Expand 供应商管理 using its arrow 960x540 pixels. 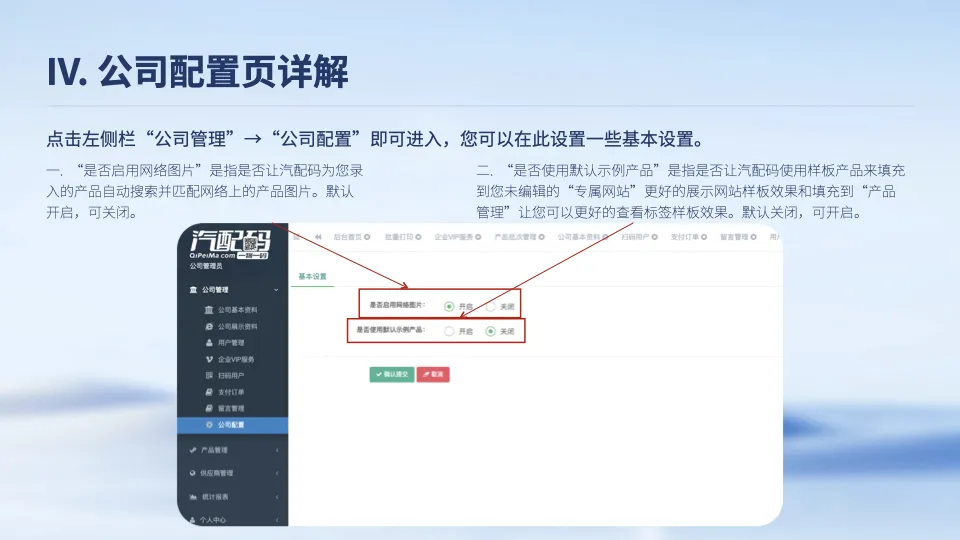pos(277,473)
